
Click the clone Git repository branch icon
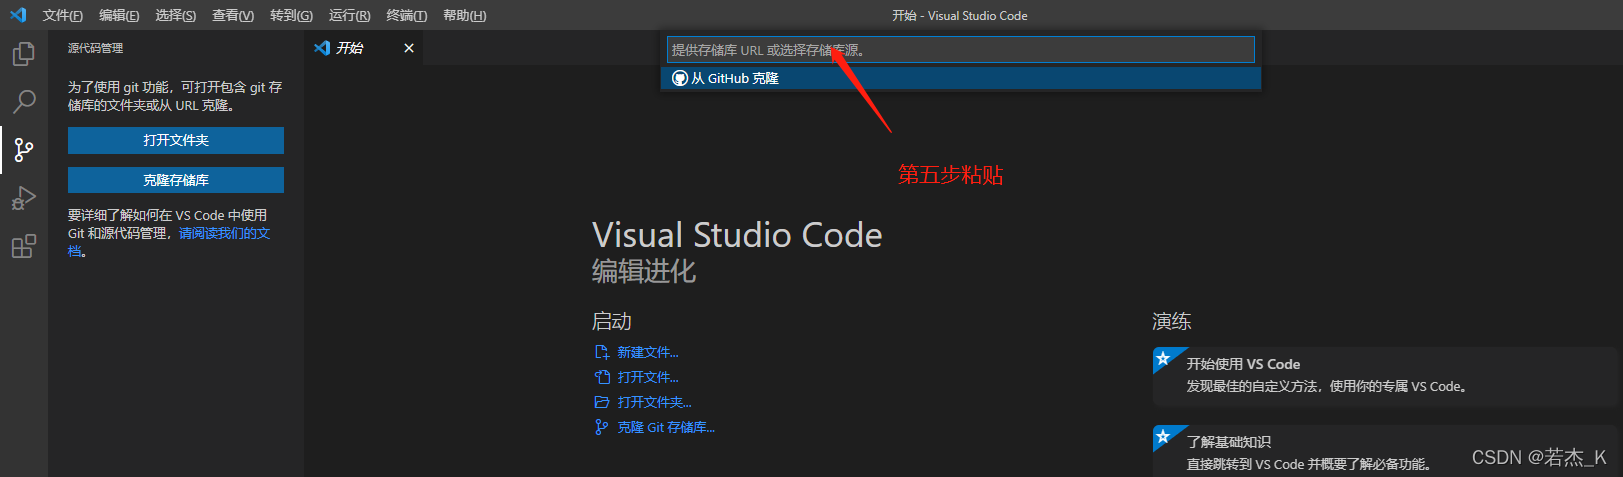(x=601, y=427)
